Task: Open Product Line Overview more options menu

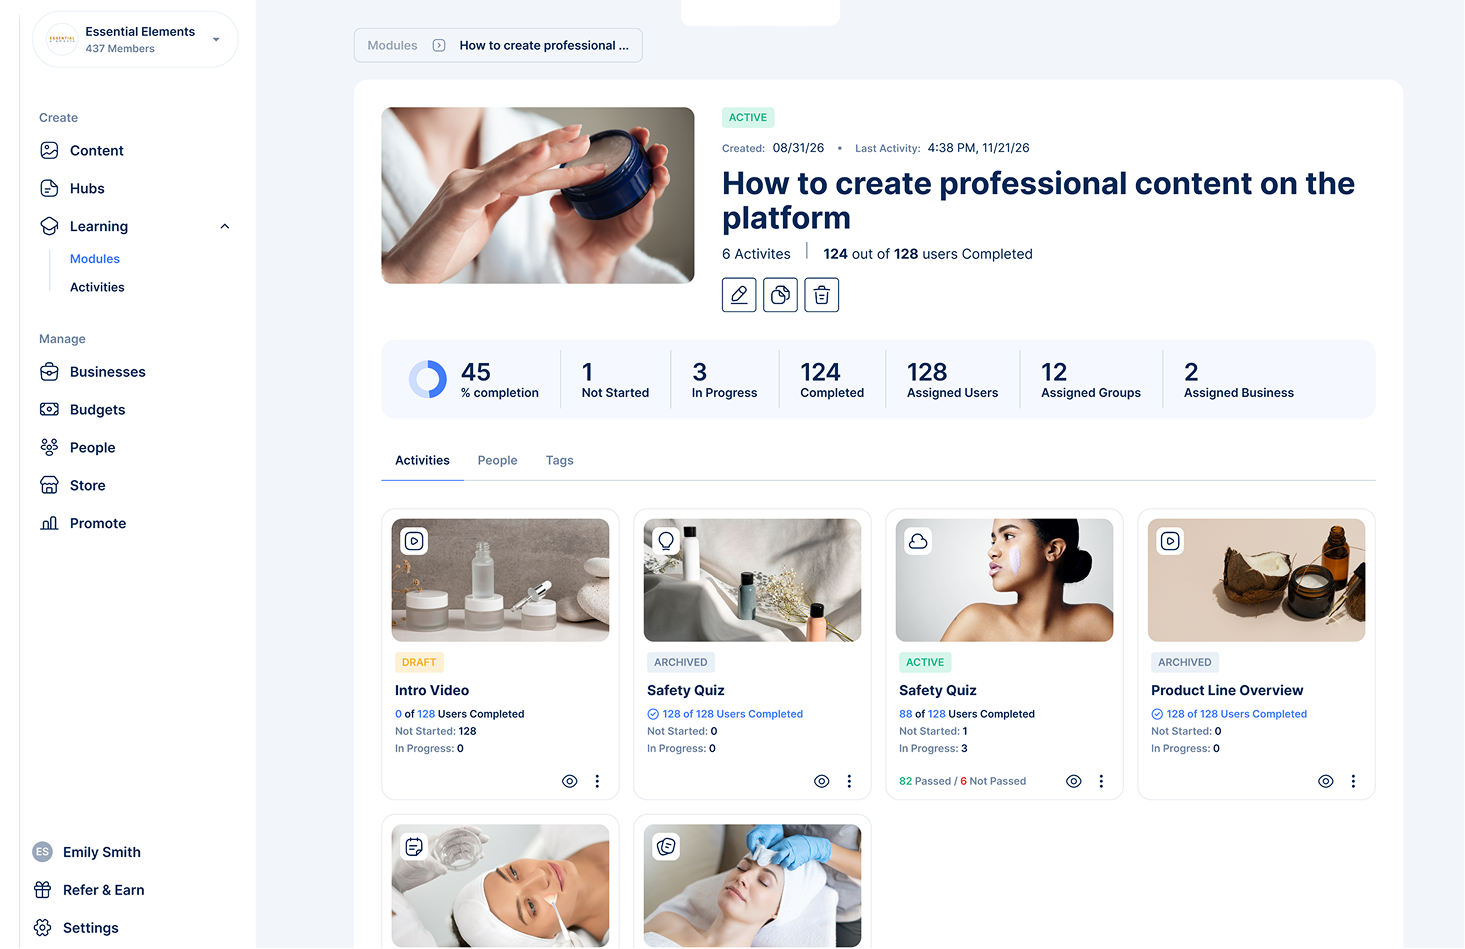Action: pos(1353,781)
